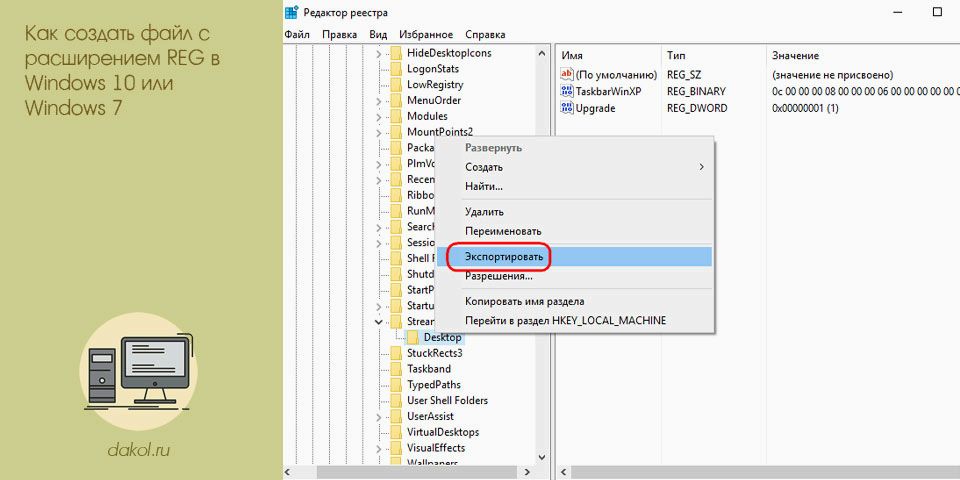
Task: Click the tree scrollbar down arrow
Action: click(541, 457)
